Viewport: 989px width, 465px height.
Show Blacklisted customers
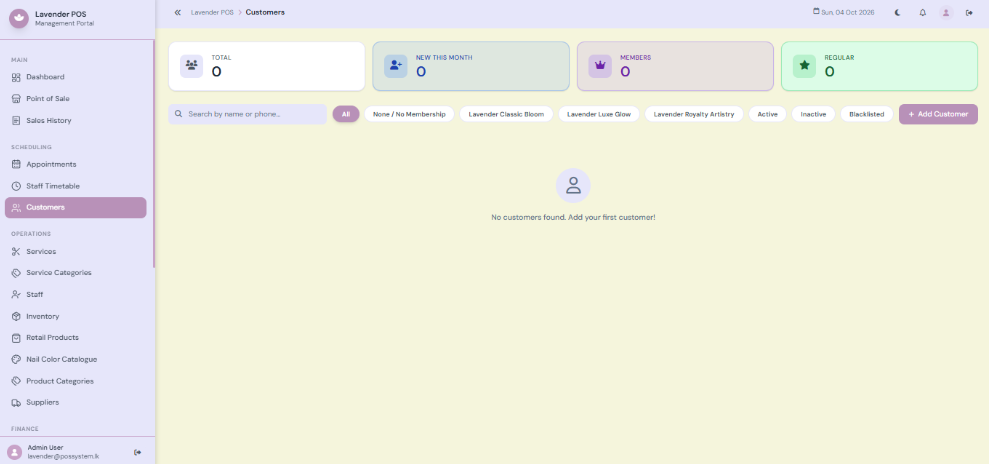coord(867,114)
